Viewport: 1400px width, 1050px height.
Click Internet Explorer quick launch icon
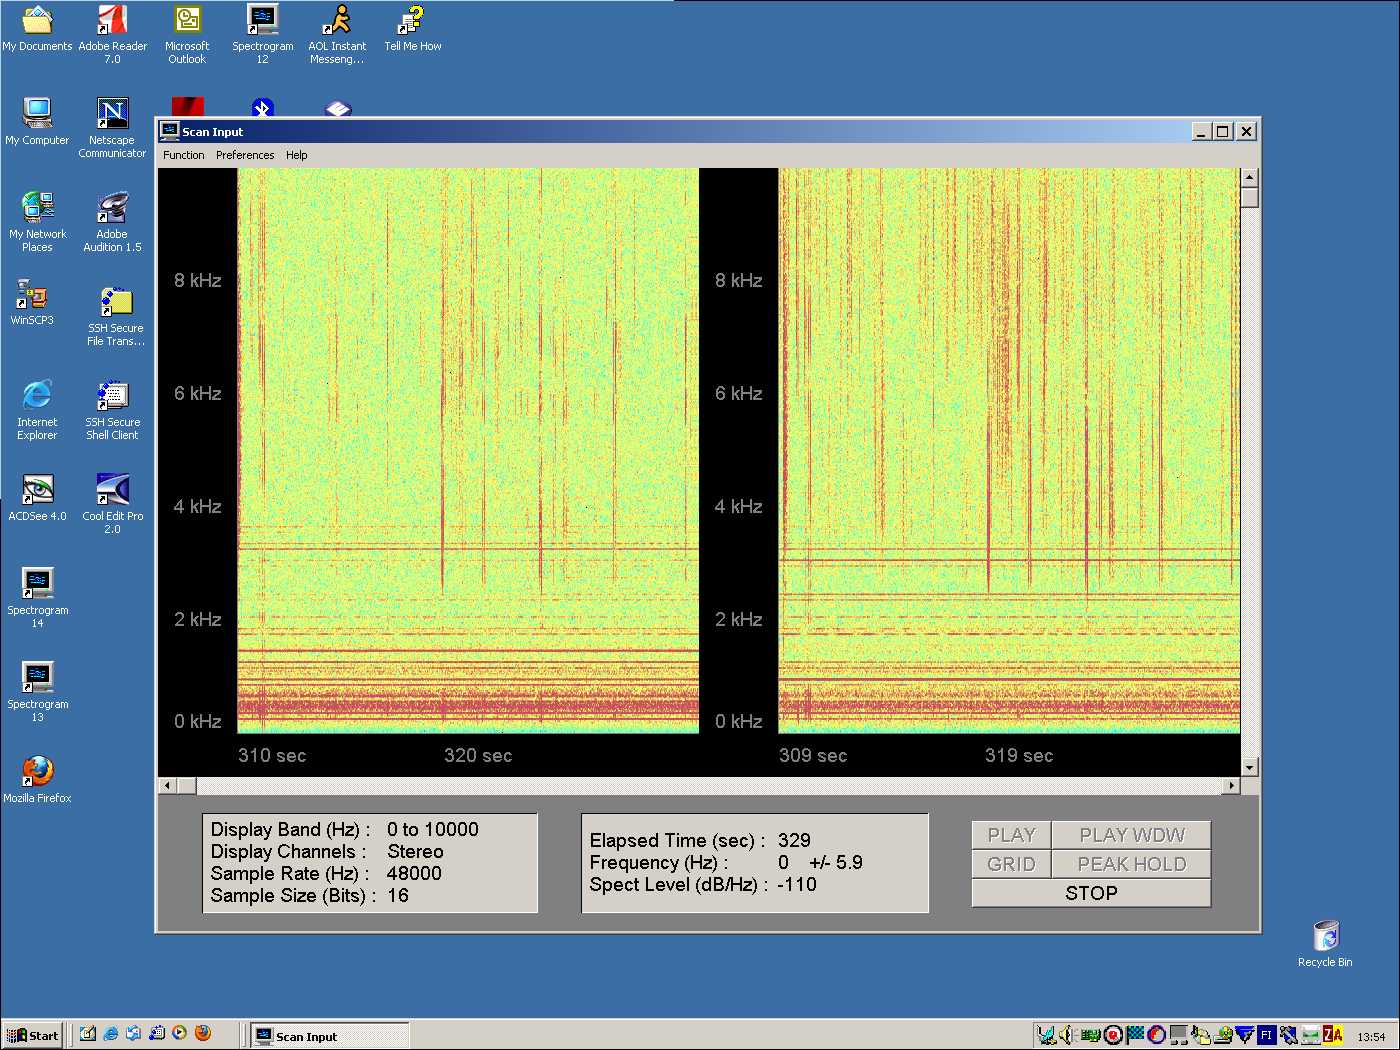click(x=111, y=1034)
